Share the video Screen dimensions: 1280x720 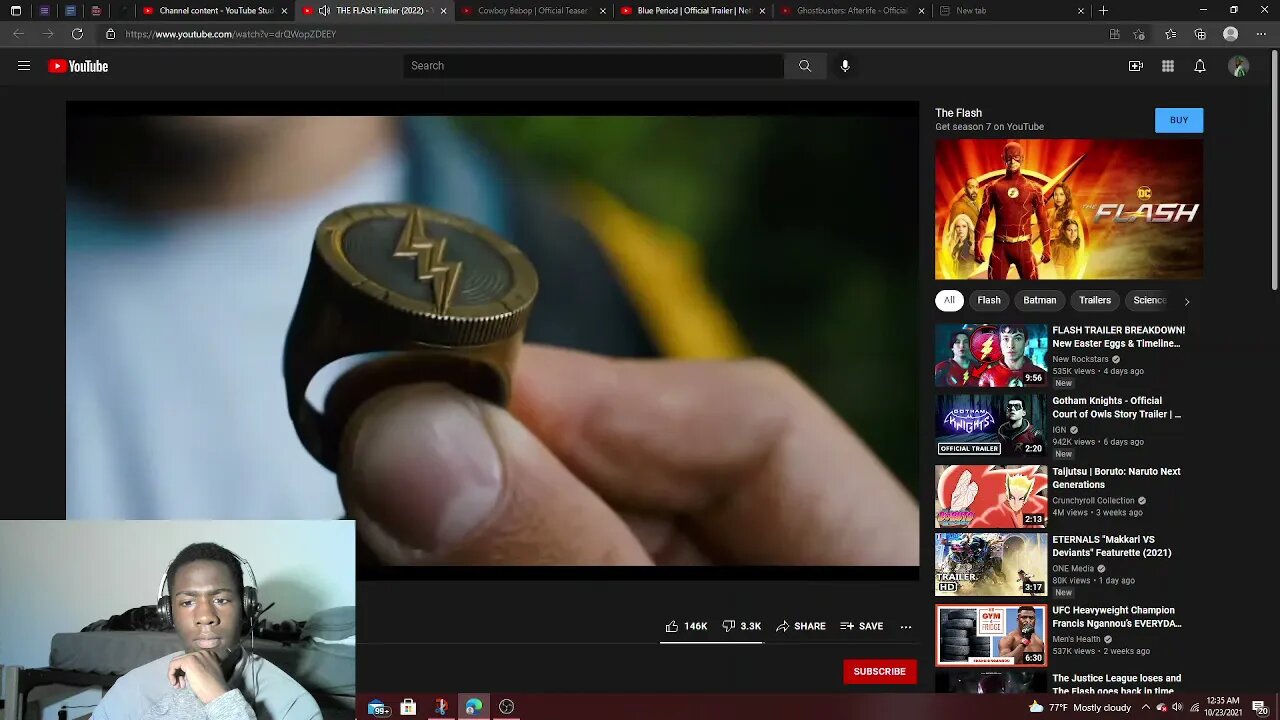801,626
